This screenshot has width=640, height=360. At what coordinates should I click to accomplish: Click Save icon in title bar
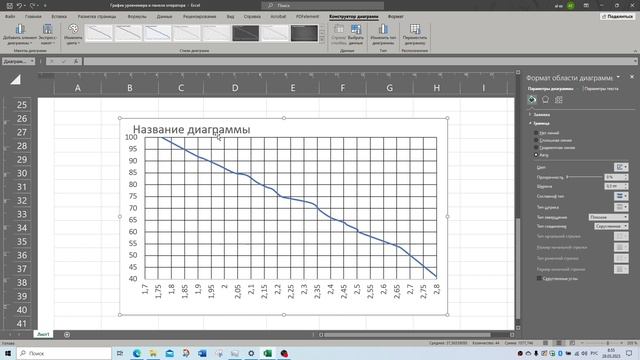pyautogui.click(x=10, y=6)
